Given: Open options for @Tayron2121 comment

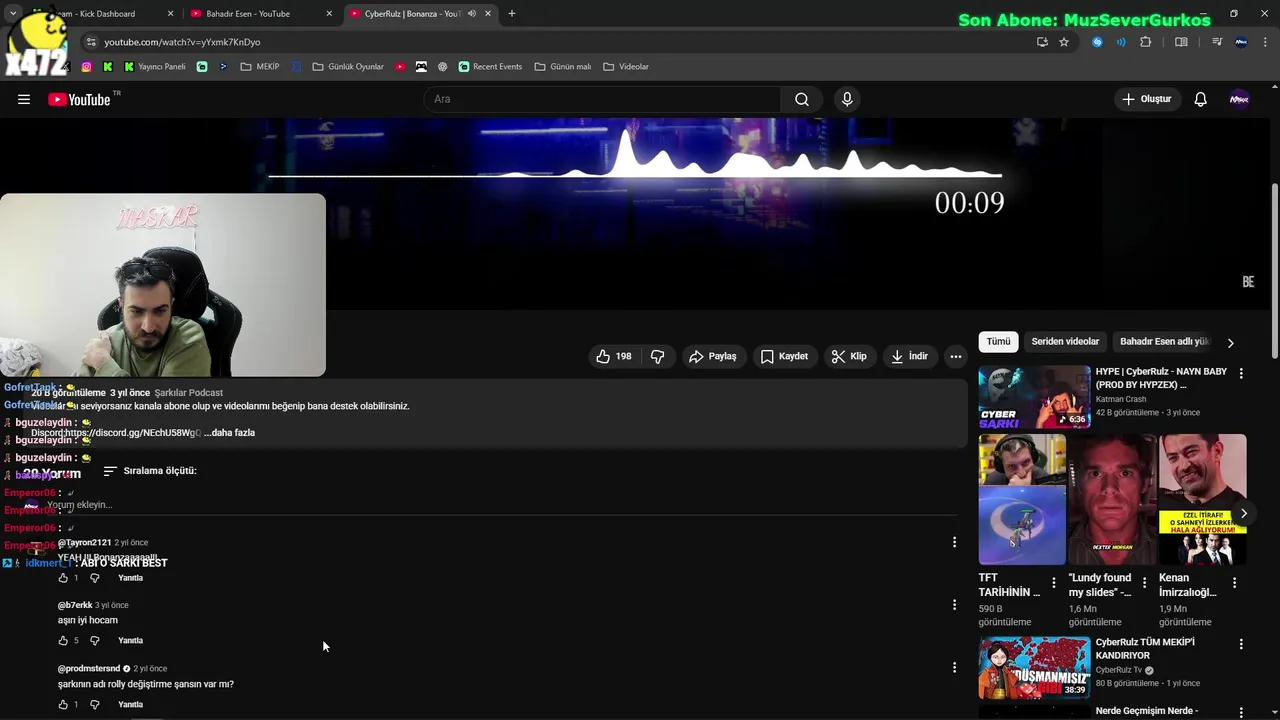Looking at the screenshot, I should pos(954,542).
